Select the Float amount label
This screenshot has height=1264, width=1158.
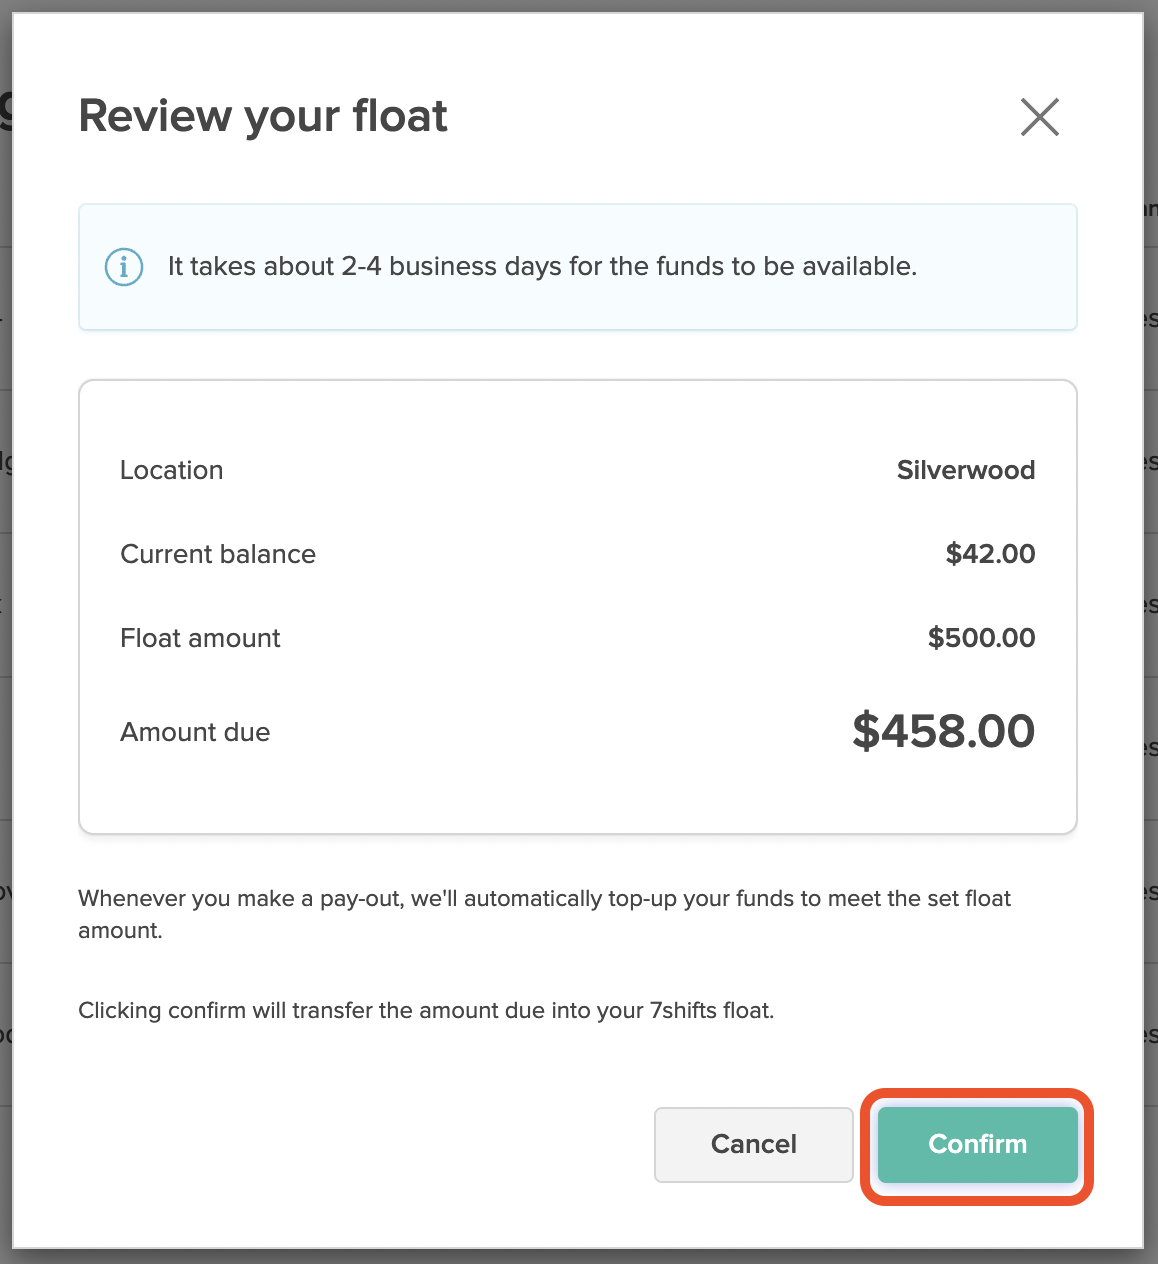click(200, 638)
